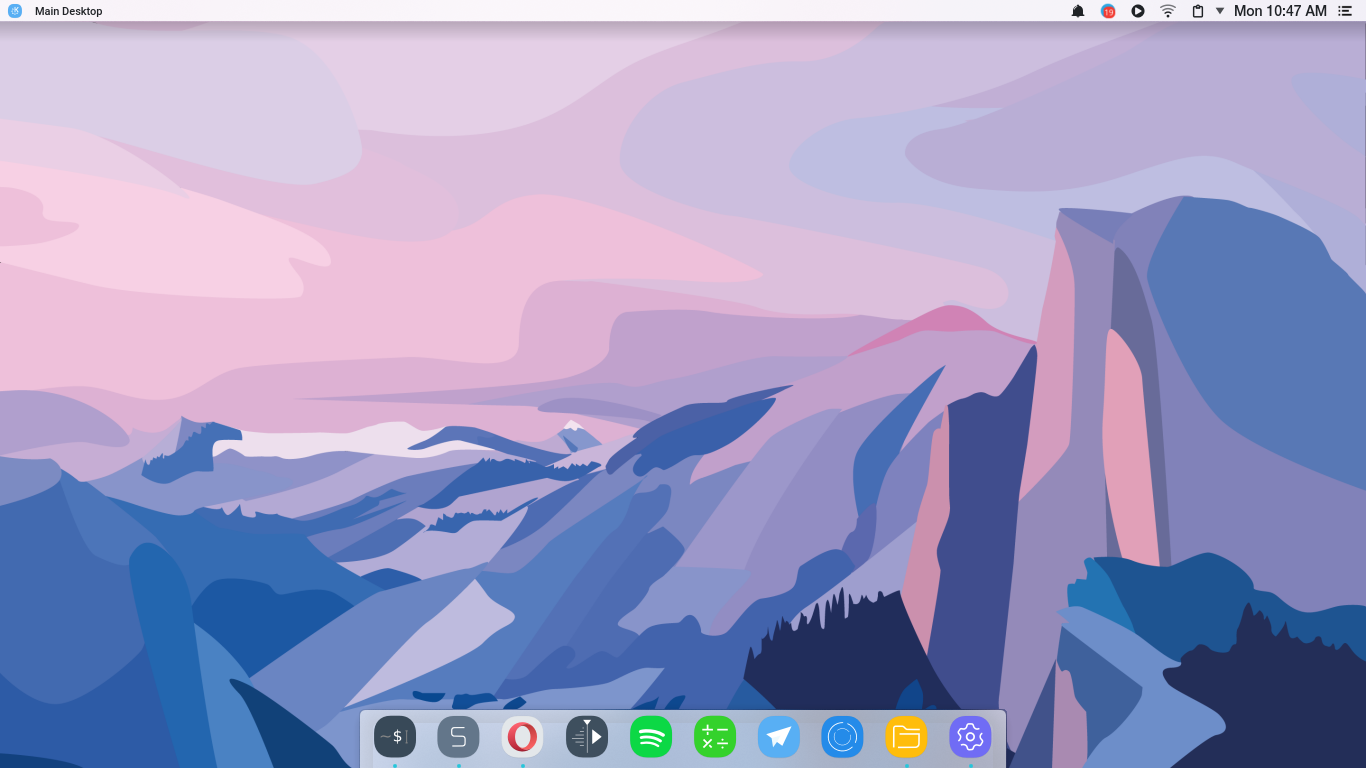The height and width of the screenshot is (768, 1366).
Task: Toggle the Wi-Fi network indicator
Action: tap(1167, 11)
